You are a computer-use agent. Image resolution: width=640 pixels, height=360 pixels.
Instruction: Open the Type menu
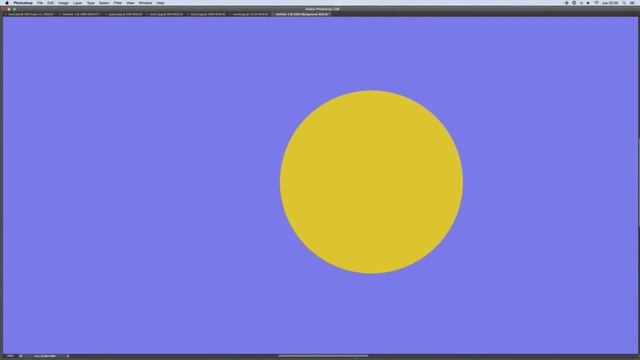point(91,3)
